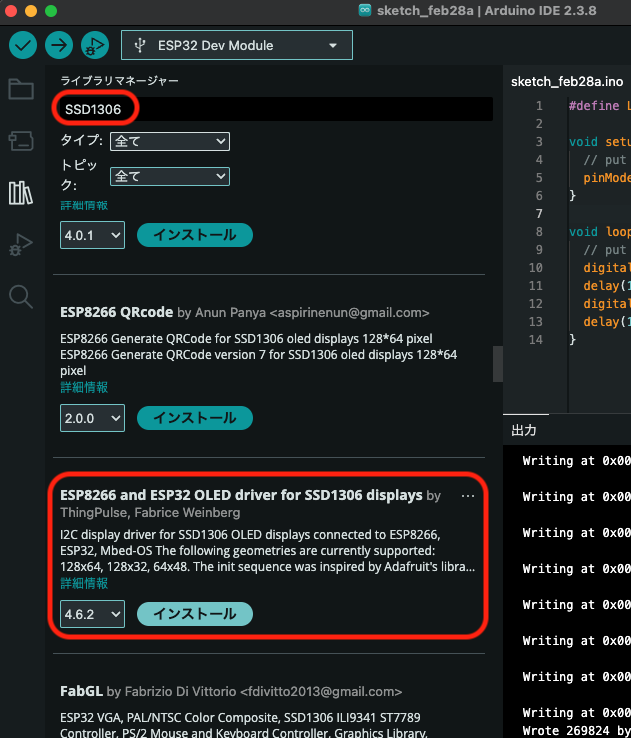
Task: Expand the タイプ filter dropdown
Action: coord(169,141)
